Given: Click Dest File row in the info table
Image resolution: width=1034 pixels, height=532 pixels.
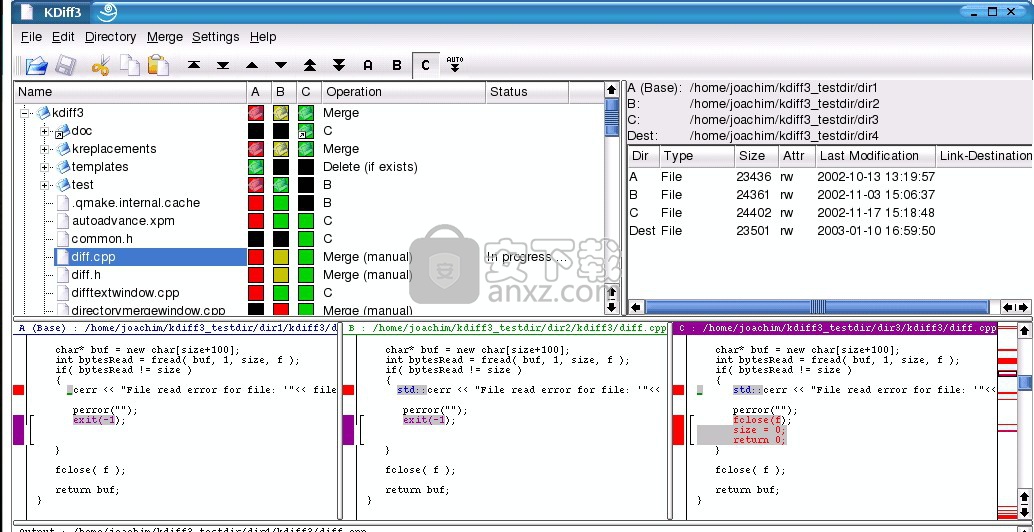Looking at the screenshot, I should tap(782, 231).
